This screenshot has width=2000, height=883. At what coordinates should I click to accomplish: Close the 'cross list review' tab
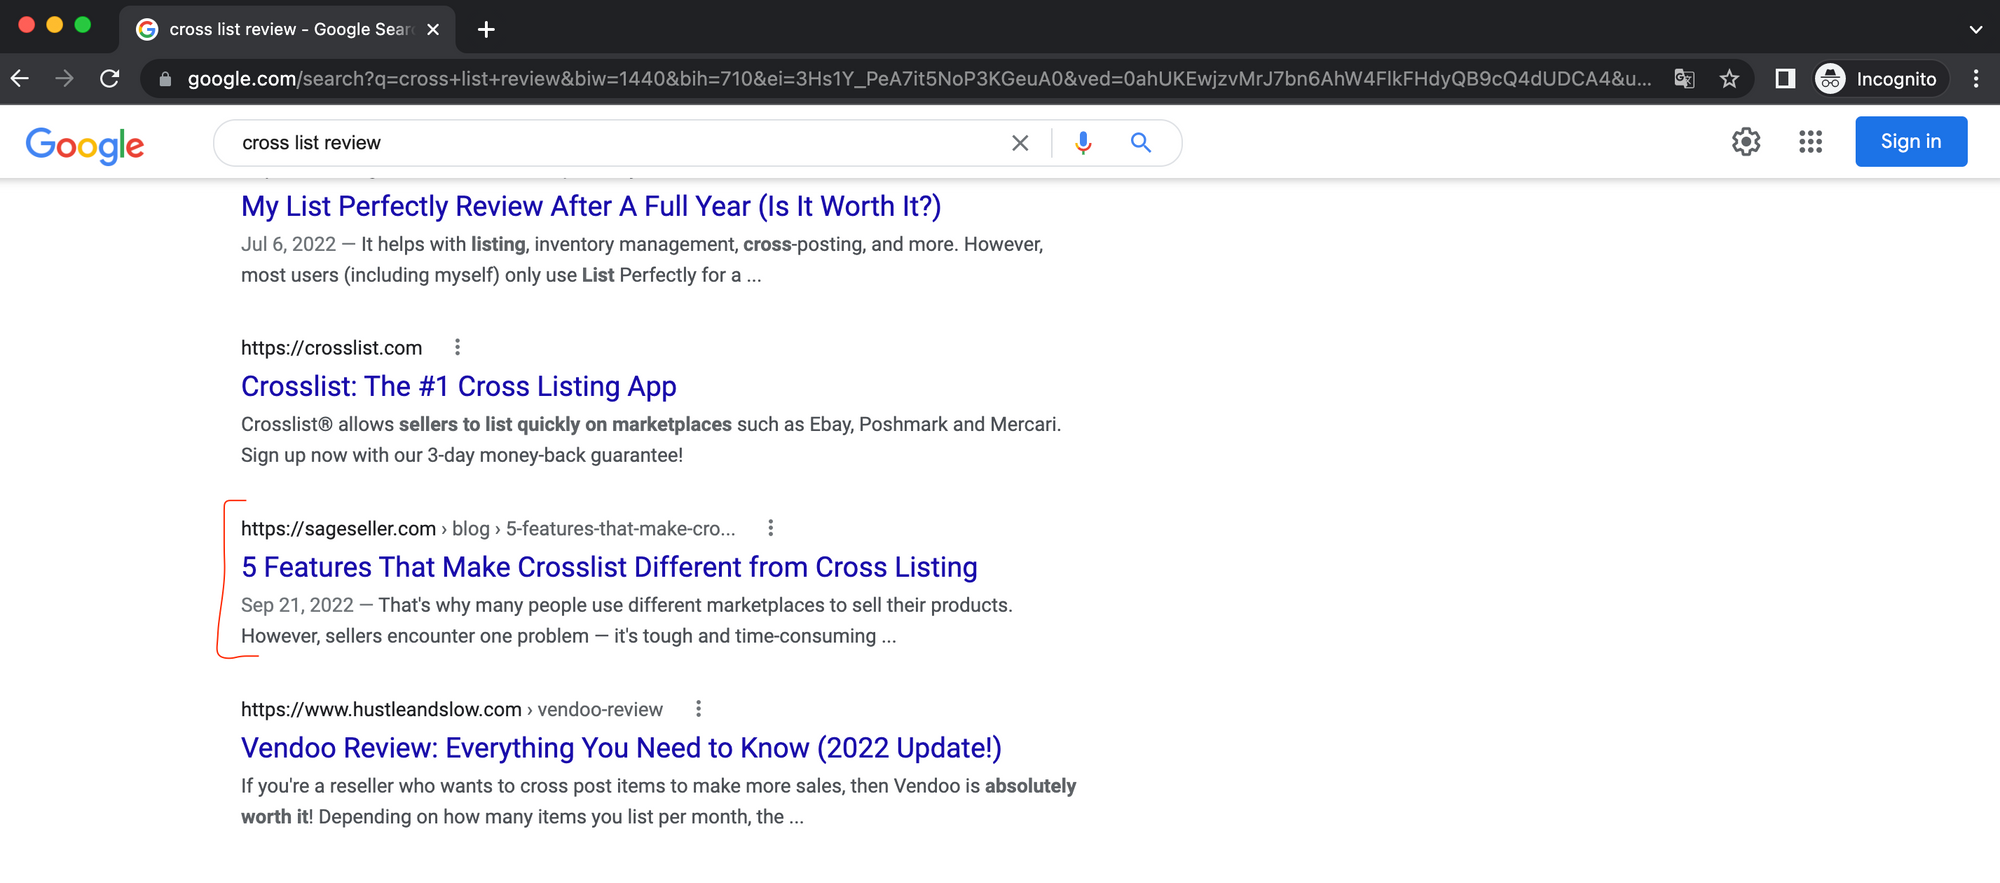pyautogui.click(x=433, y=29)
